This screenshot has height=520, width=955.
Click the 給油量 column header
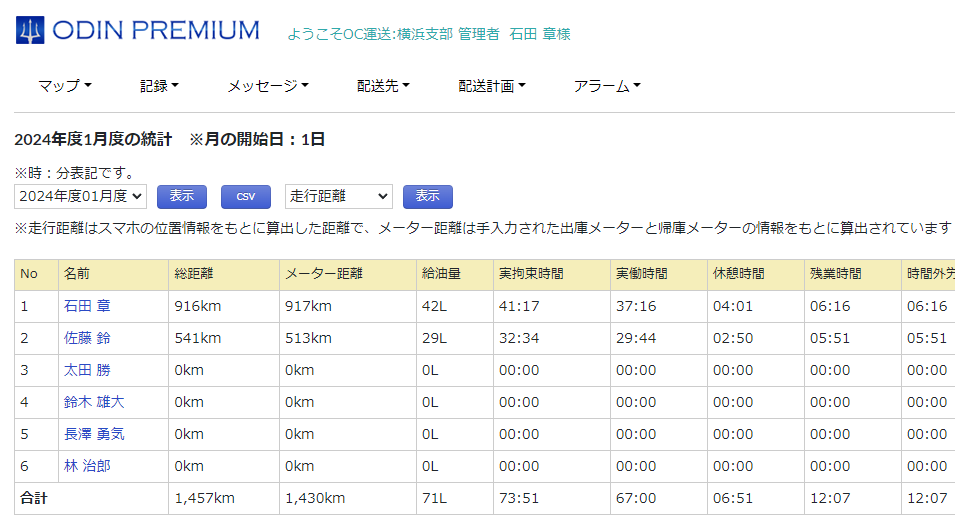(x=441, y=274)
